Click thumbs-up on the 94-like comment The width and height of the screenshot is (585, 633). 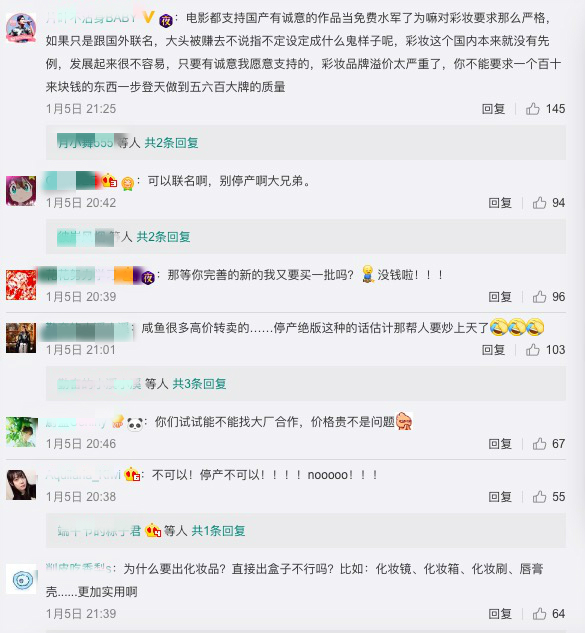tap(539, 203)
